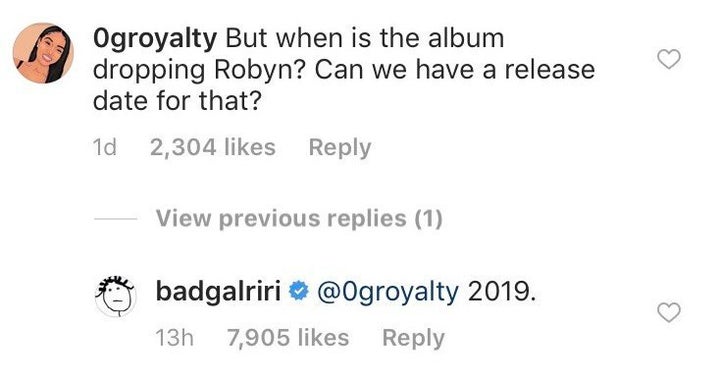This screenshot has width=720, height=380.
Task: Open 0groyalty's profile picture
Action: [x=43, y=53]
